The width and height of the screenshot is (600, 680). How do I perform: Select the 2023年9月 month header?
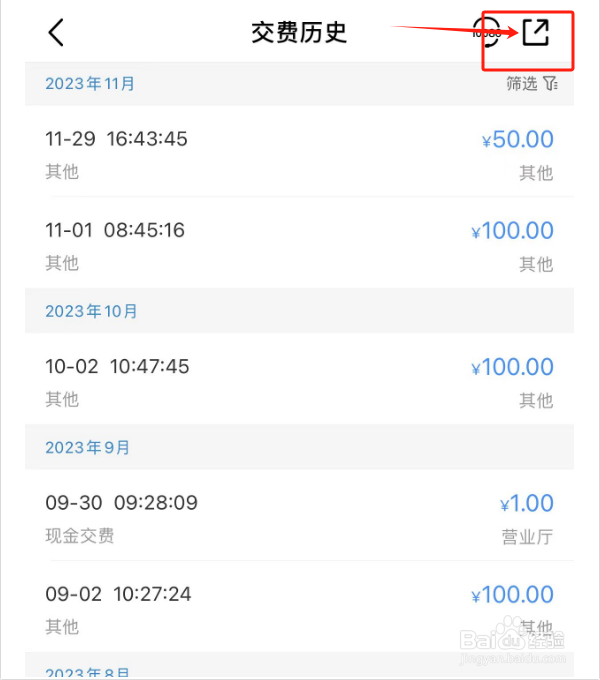pyautogui.click(x=299, y=447)
